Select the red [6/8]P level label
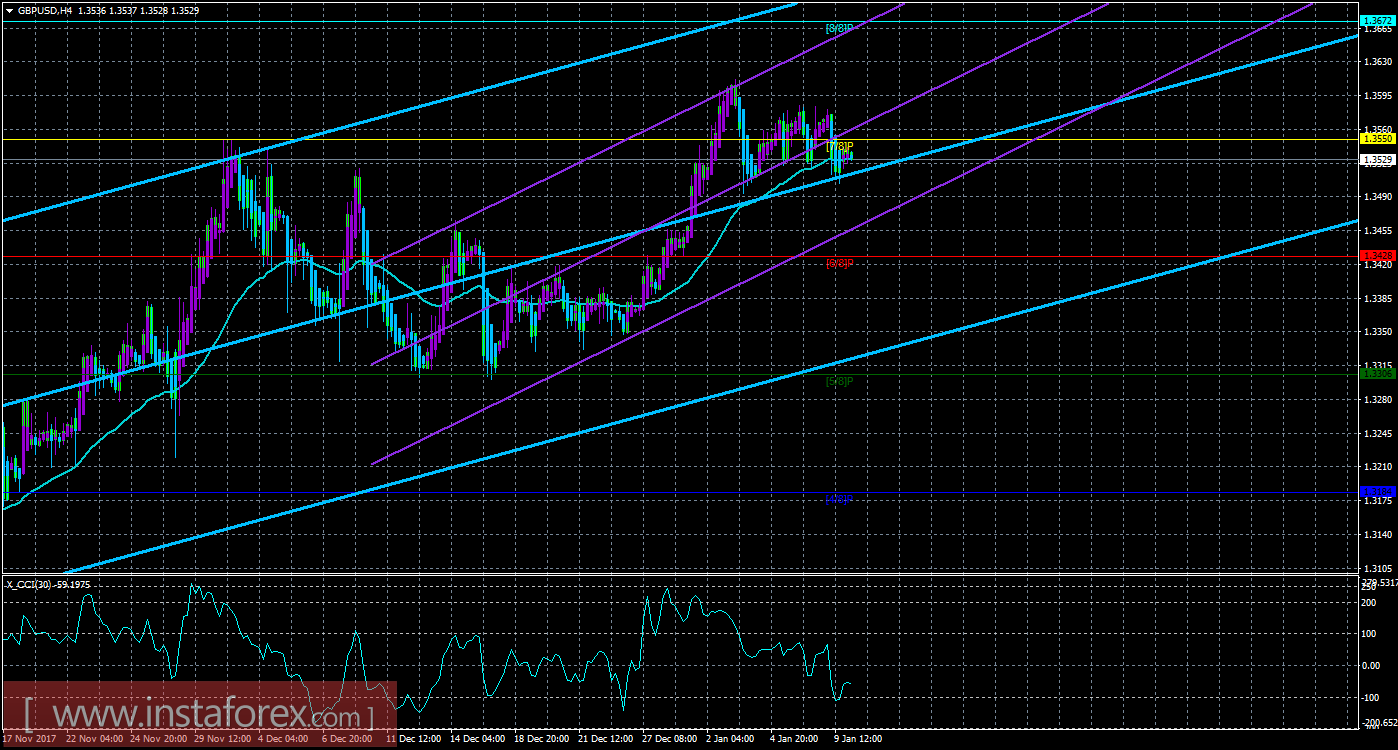1398x750 pixels. tap(839, 263)
